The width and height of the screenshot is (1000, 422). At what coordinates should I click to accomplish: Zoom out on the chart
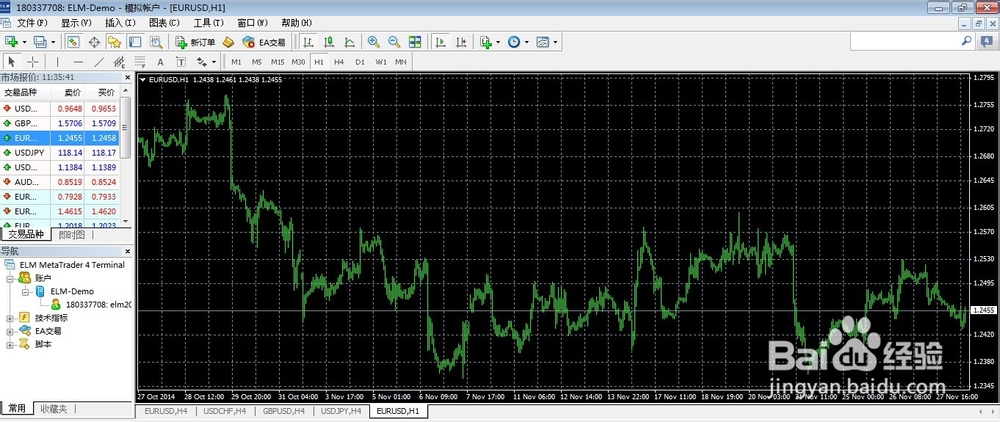pos(394,42)
